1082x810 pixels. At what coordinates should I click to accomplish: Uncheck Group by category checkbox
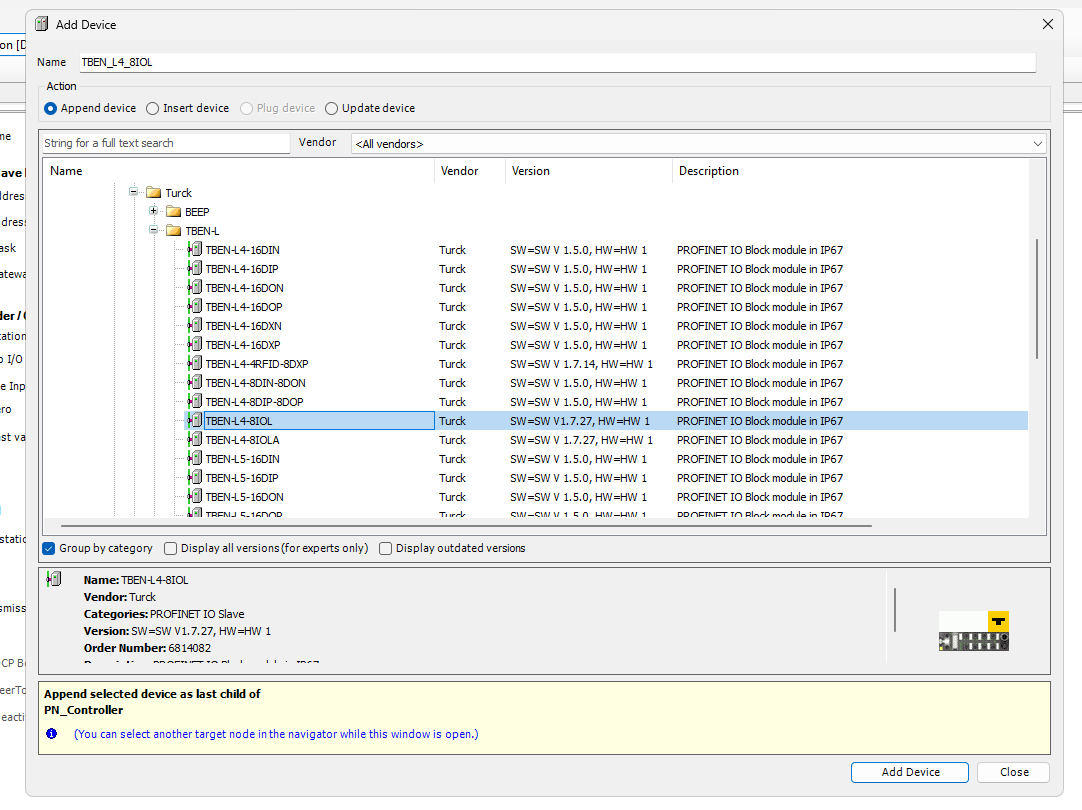(x=48, y=549)
